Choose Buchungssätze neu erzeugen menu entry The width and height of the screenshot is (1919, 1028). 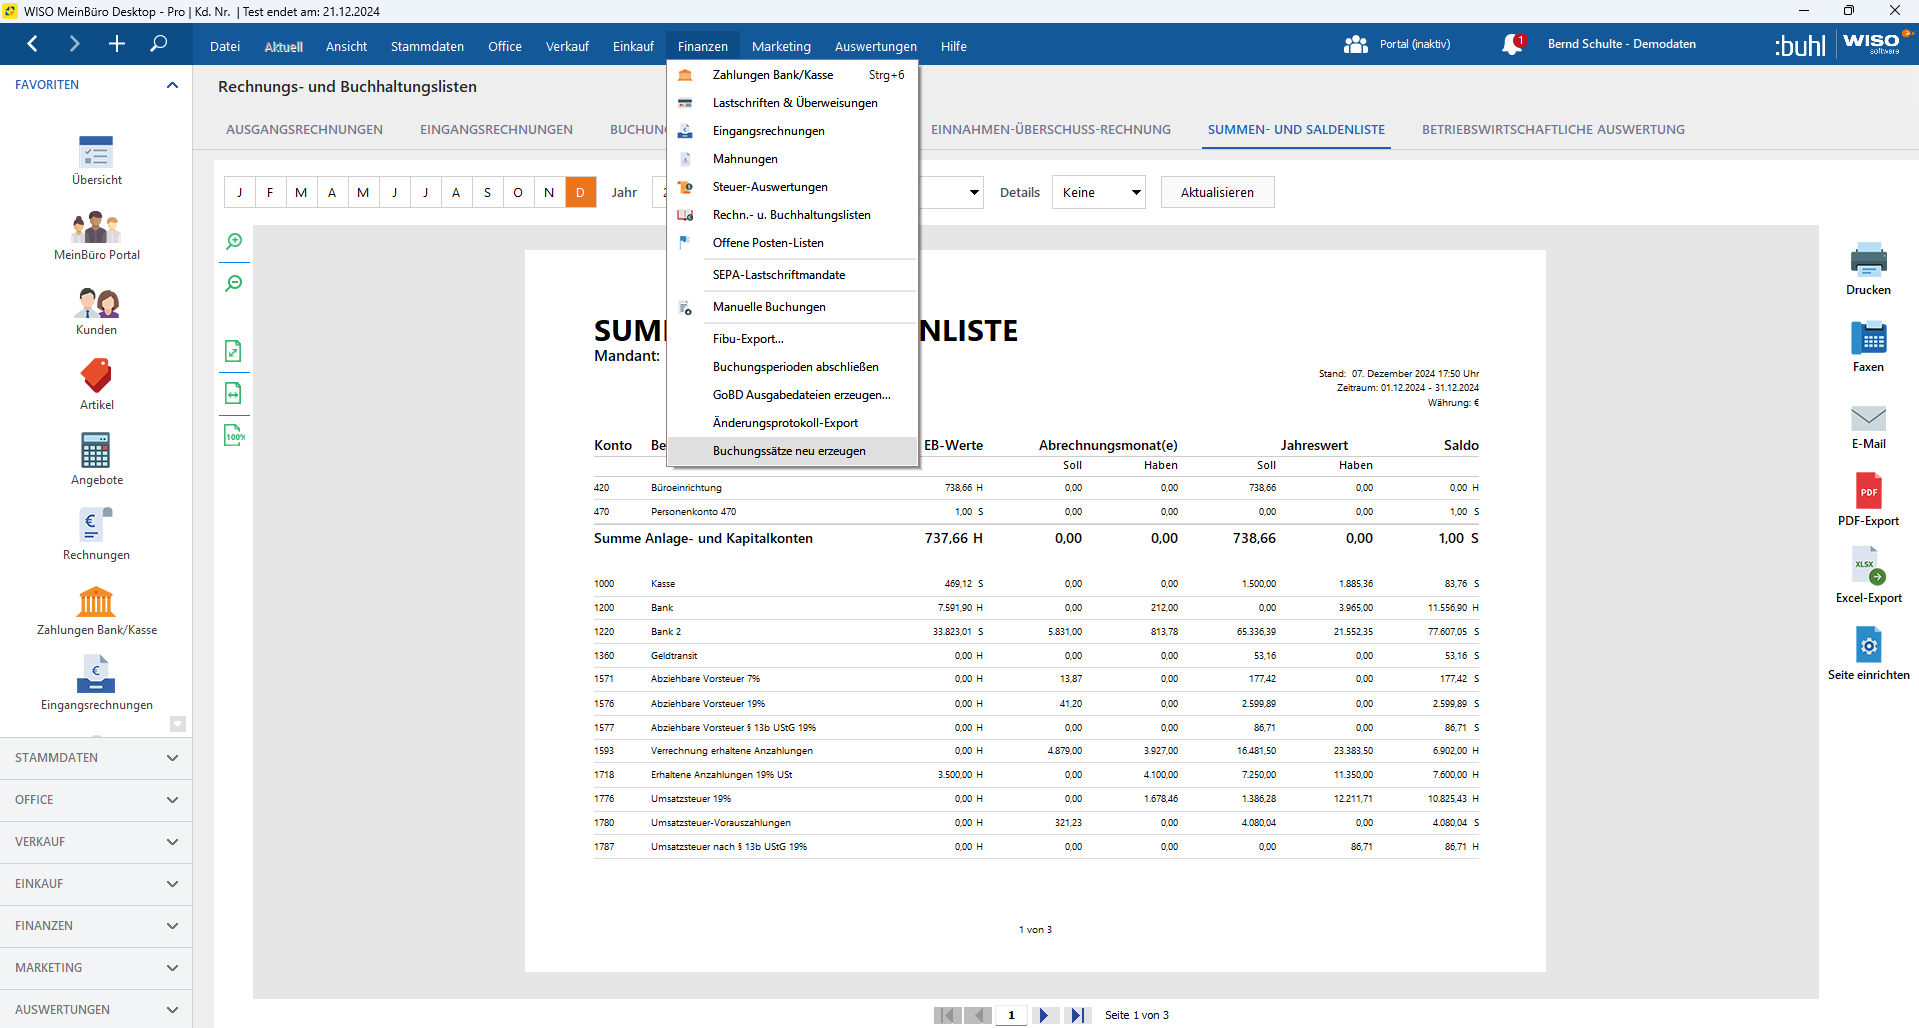point(792,451)
